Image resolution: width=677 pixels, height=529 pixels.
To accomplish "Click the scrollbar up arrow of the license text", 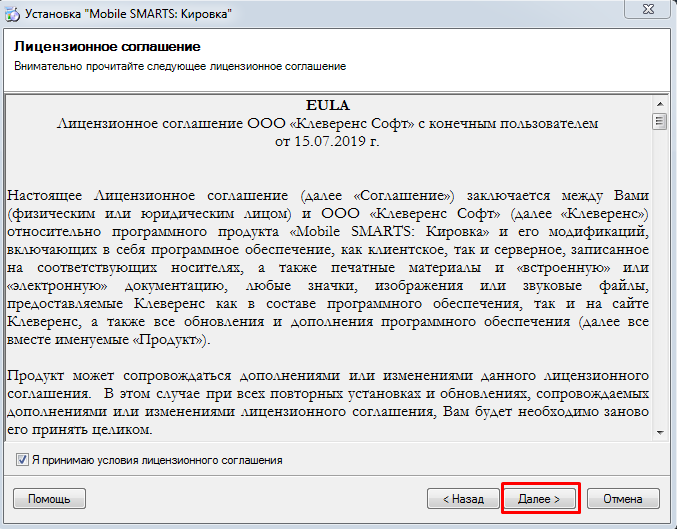I will (660, 104).
